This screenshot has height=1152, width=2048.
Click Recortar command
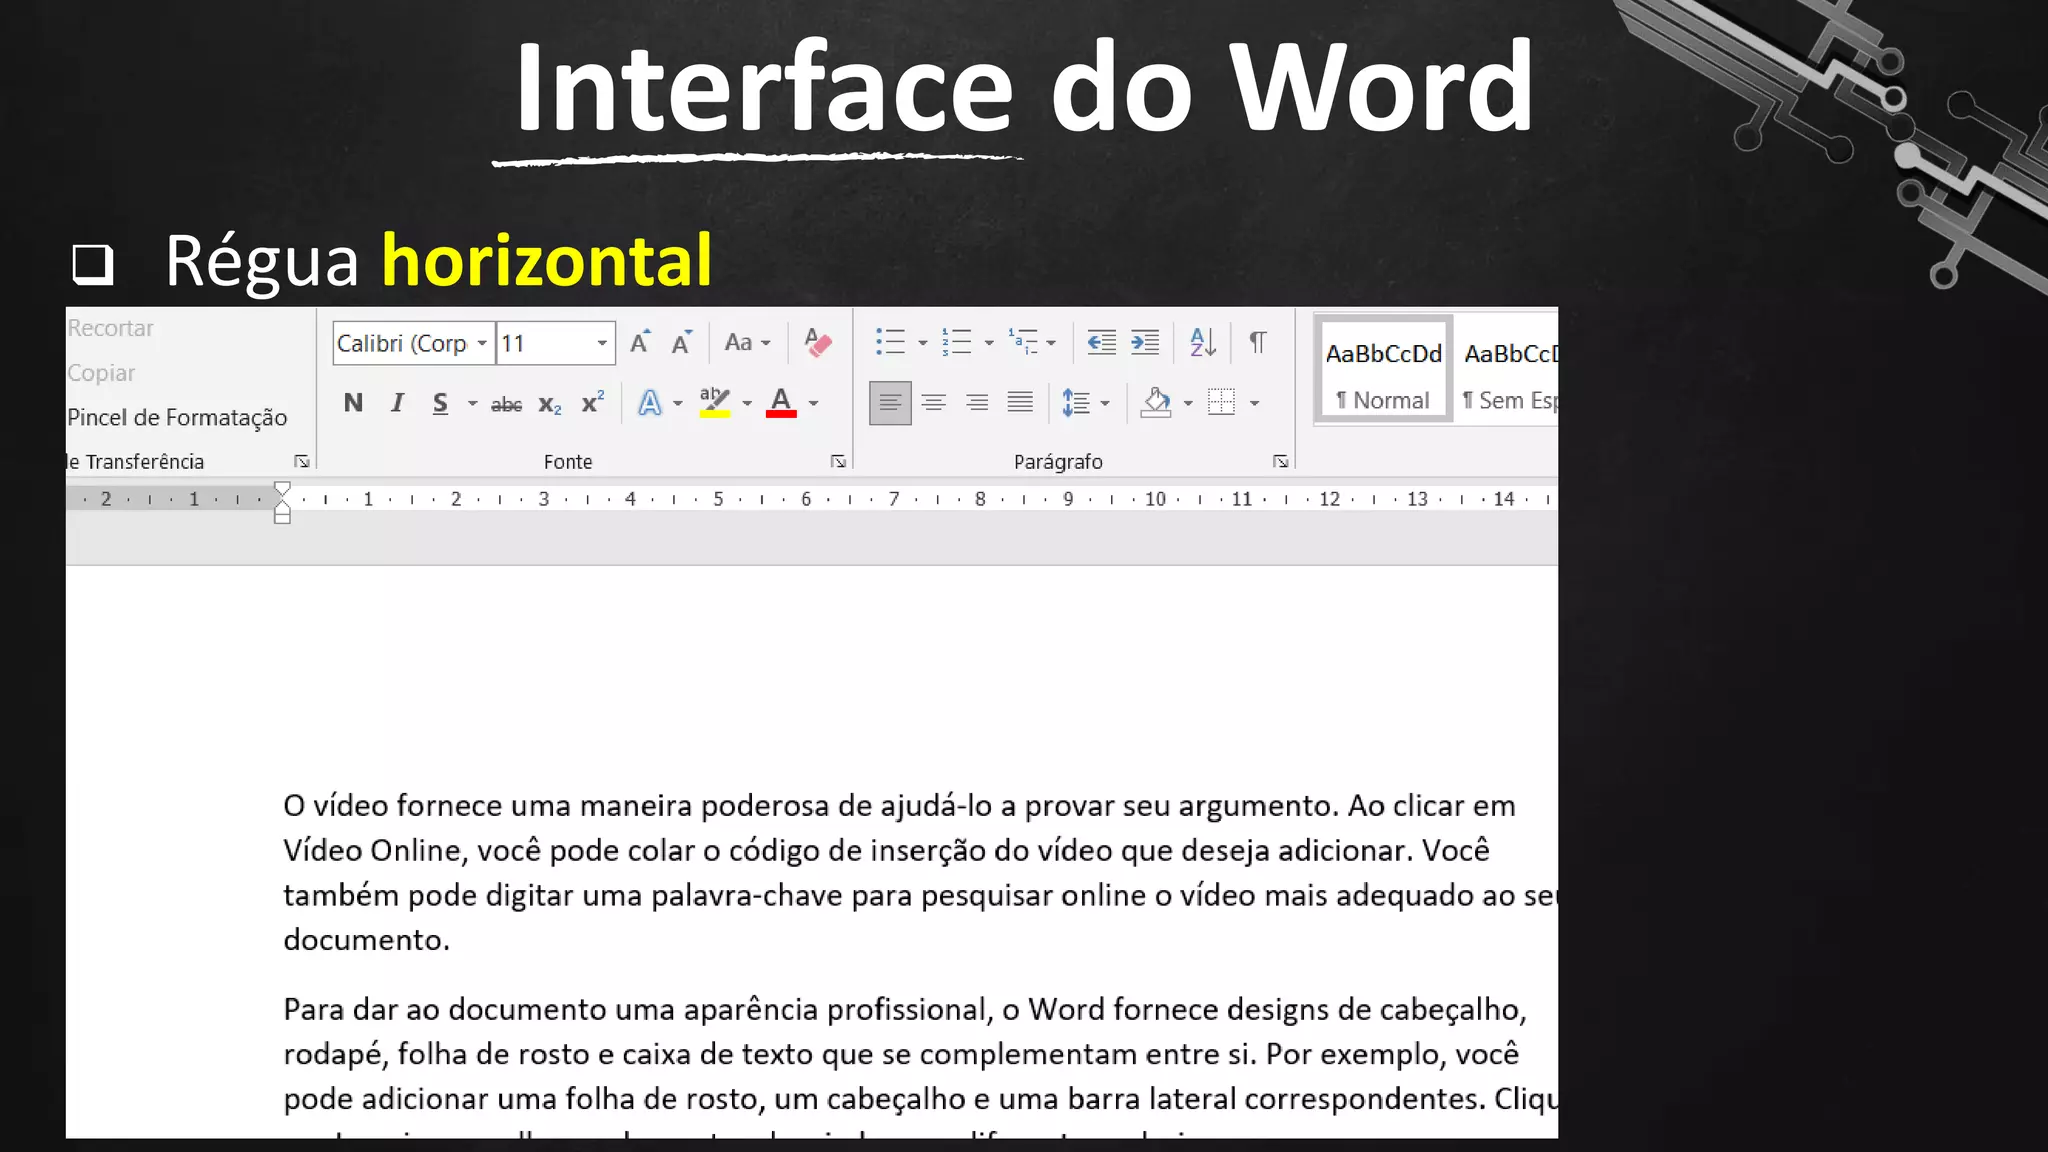click(x=110, y=328)
